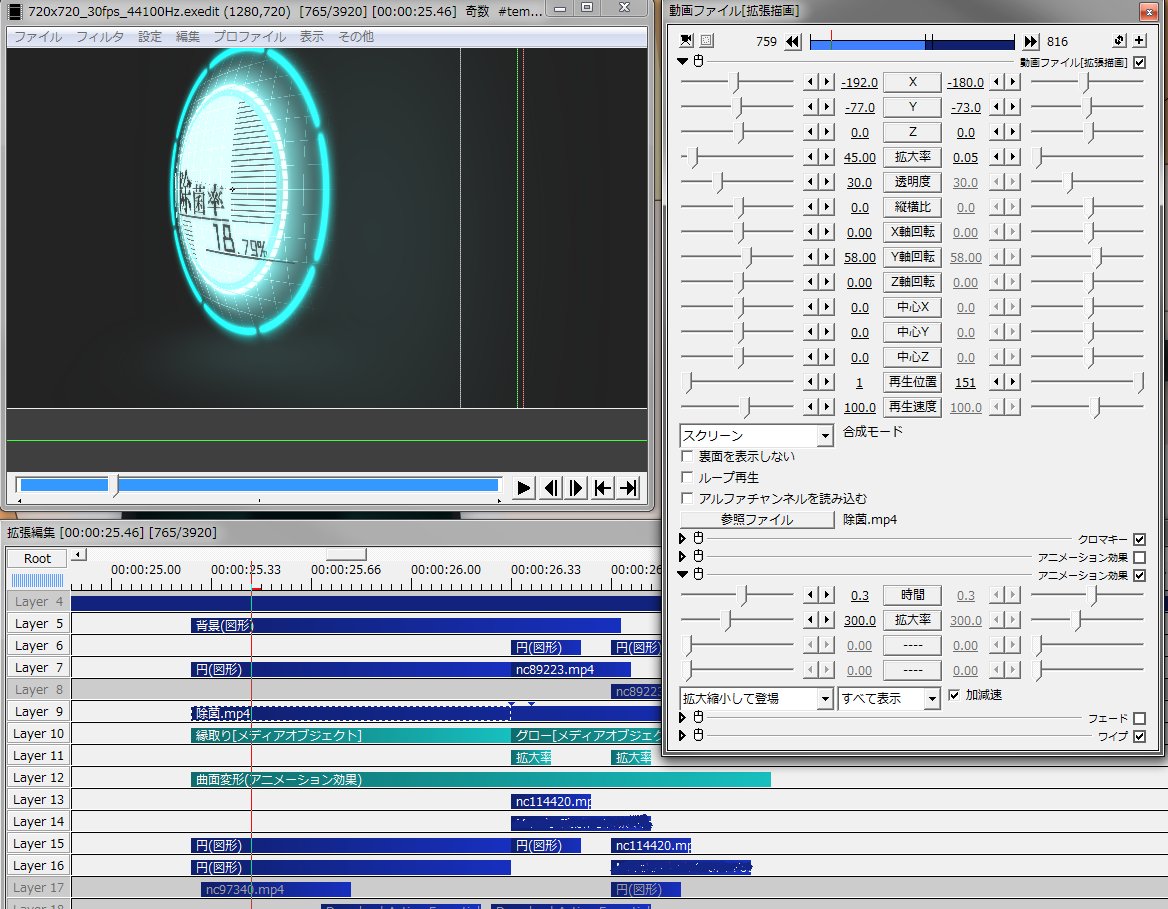Screen dimensions: 1168x909
Task: Disable the クロマキー effect checkbox
Action: [x=1139, y=539]
